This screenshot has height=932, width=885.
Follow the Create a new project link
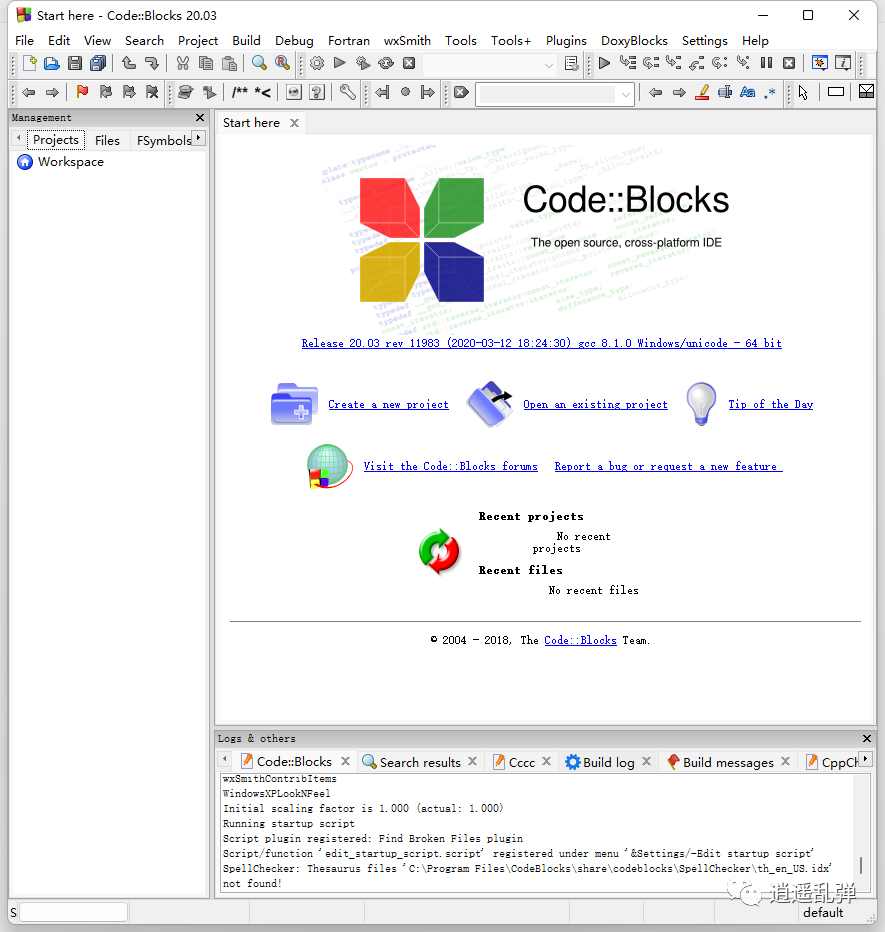388,404
